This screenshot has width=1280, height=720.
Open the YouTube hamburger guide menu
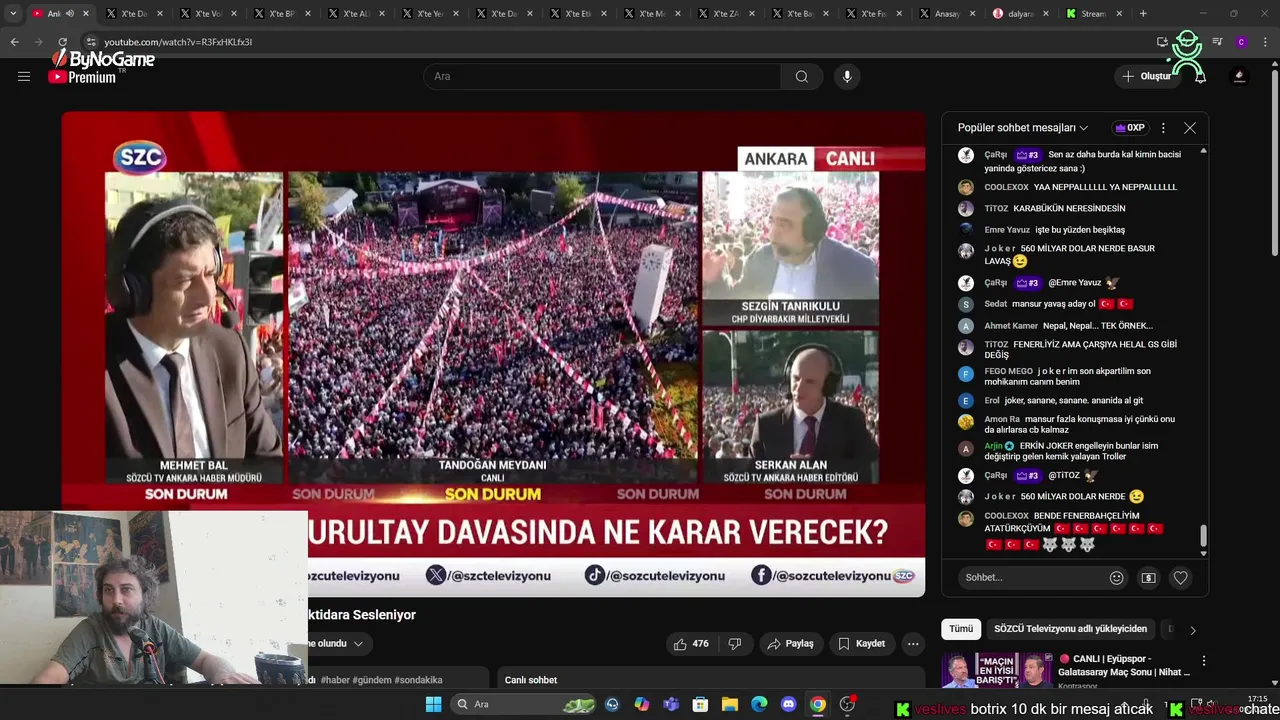[x=24, y=76]
